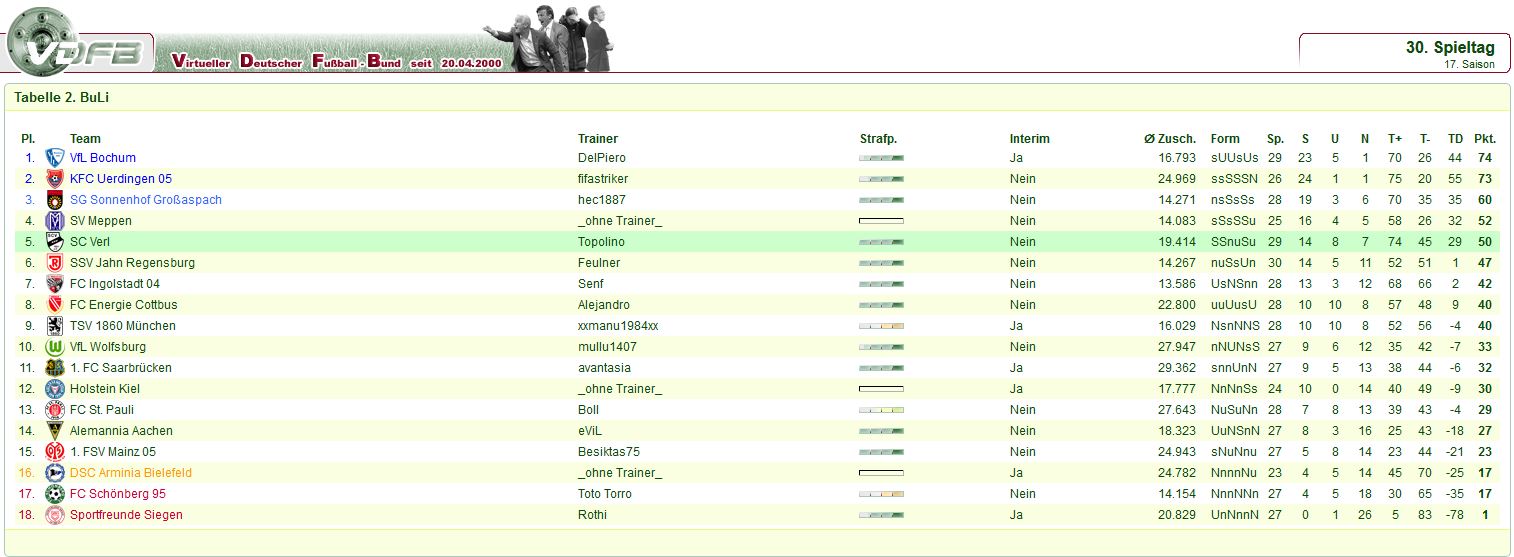Click the DSC Arminia Bielefeld crest
This screenshot has width=1514, height=557.
click(55, 473)
